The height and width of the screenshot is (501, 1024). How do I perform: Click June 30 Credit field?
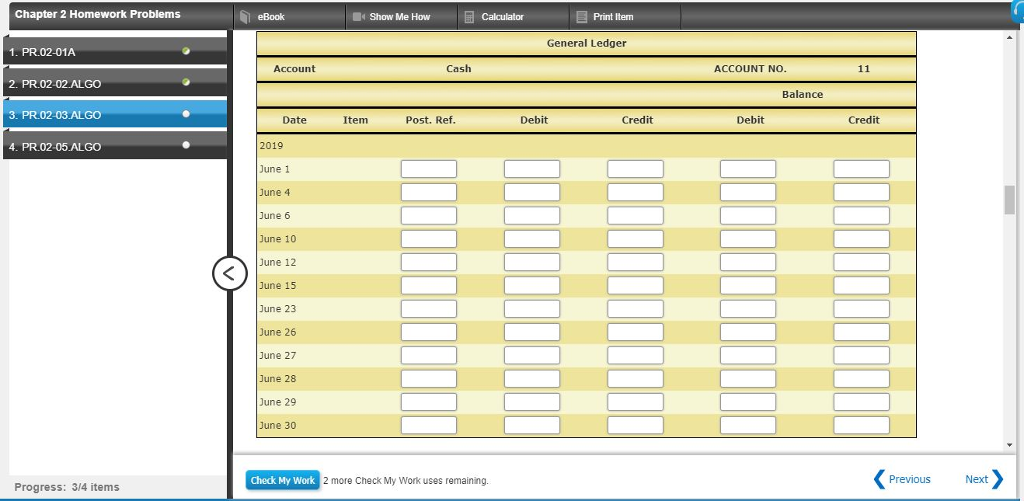(x=635, y=425)
